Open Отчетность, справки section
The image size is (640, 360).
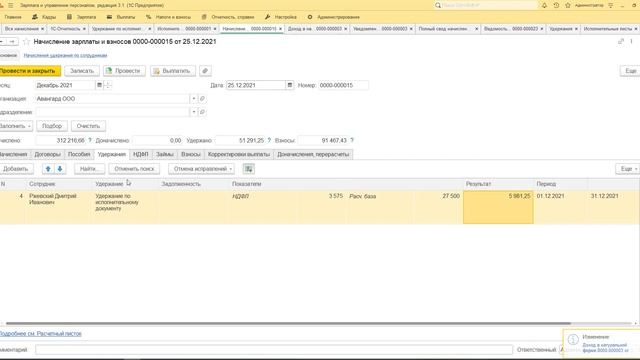[228, 17]
